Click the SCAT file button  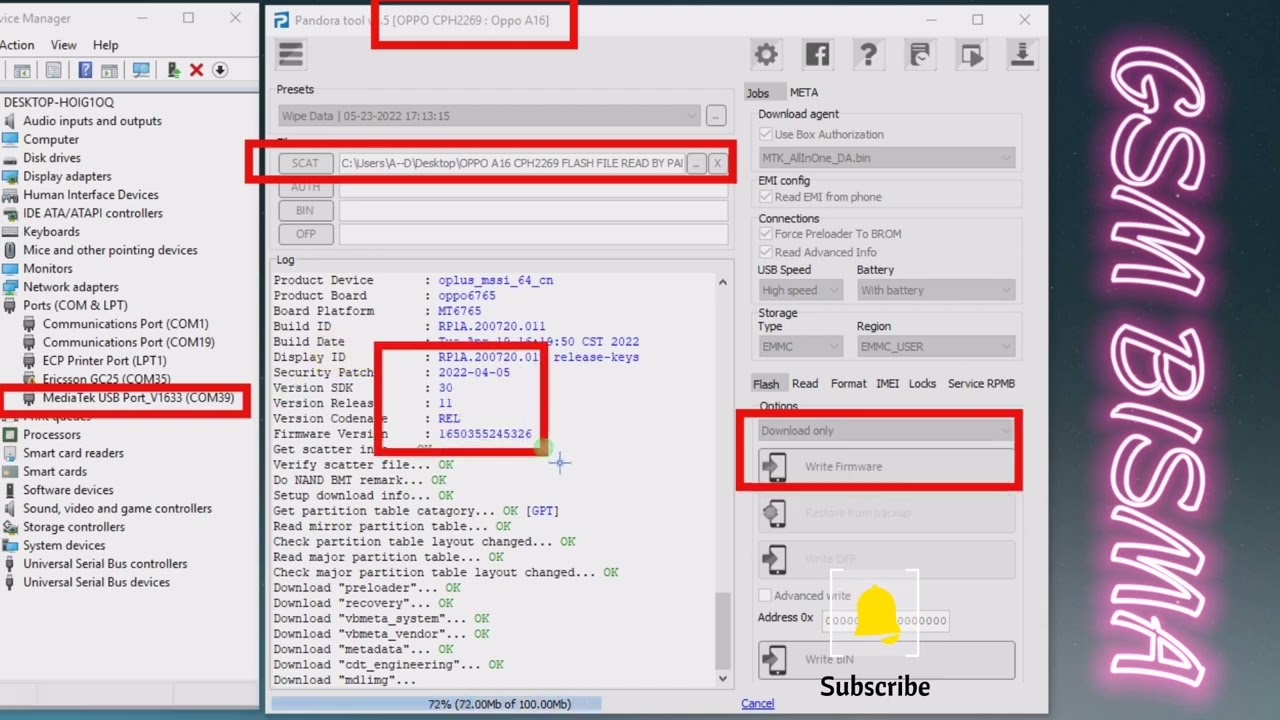point(305,163)
